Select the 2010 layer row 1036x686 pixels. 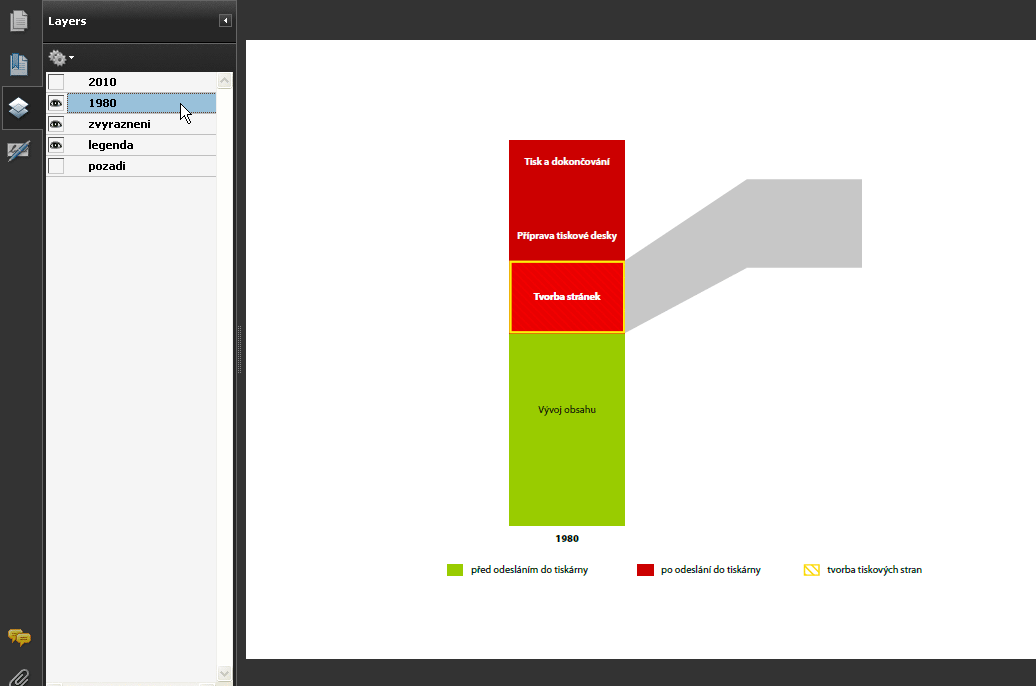141,82
